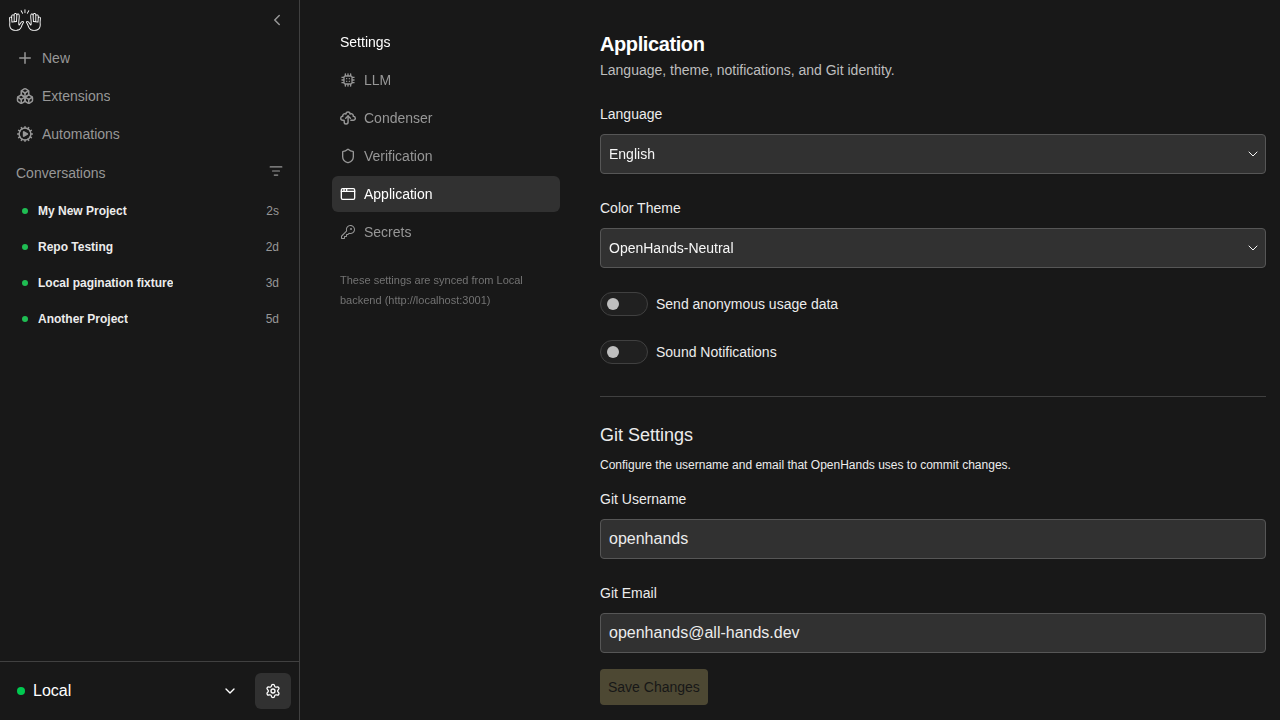Click green status dot of Another Project
The width and height of the screenshot is (1280, 720).
[25, 319]
